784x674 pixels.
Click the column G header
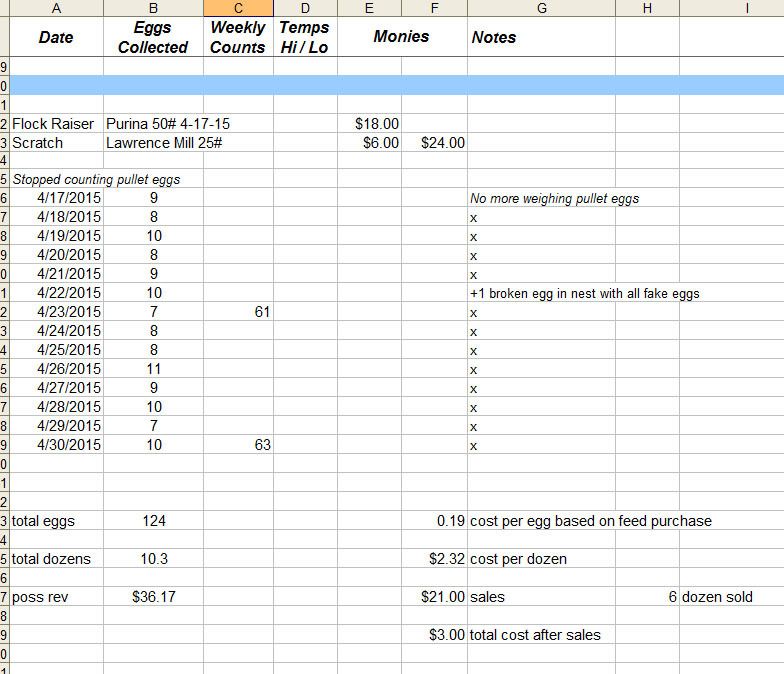coord(540,8)
